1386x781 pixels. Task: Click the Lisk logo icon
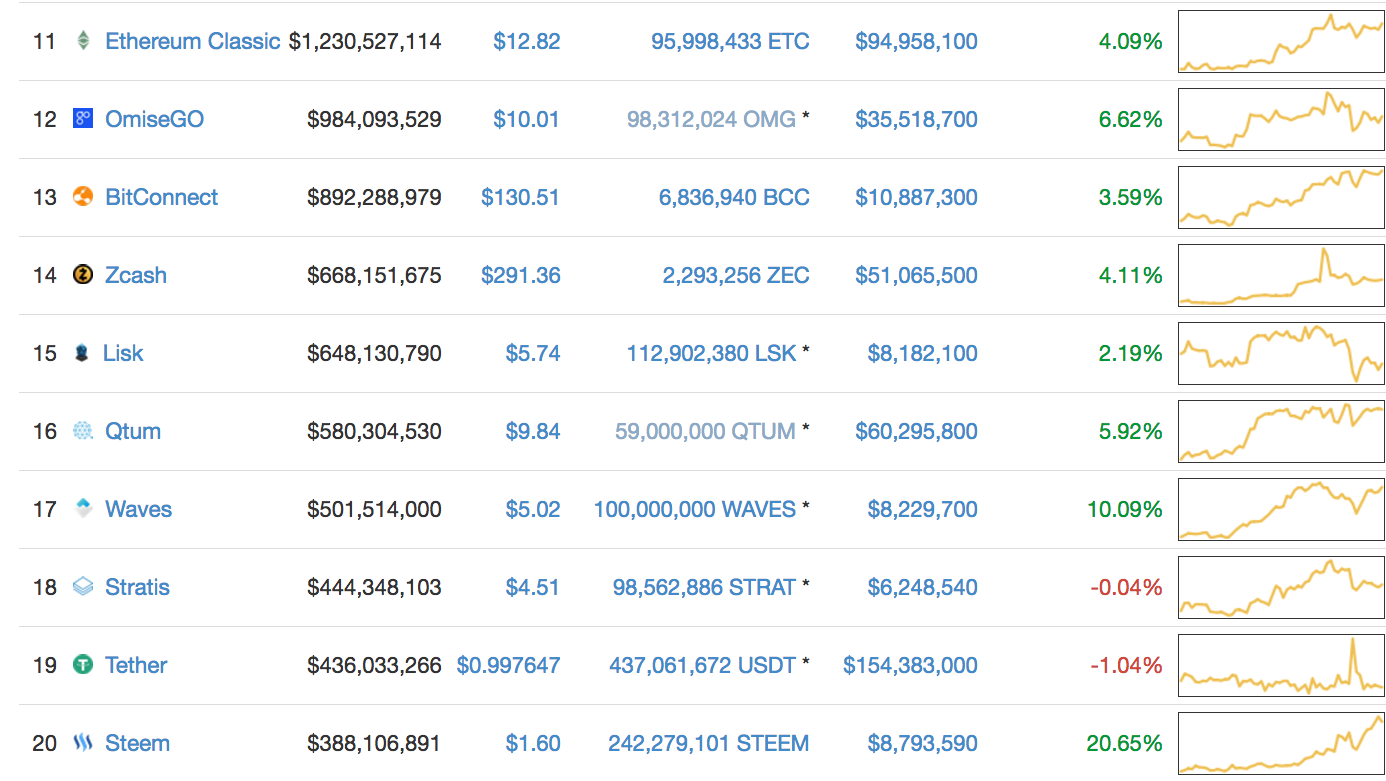click(82, 353)
